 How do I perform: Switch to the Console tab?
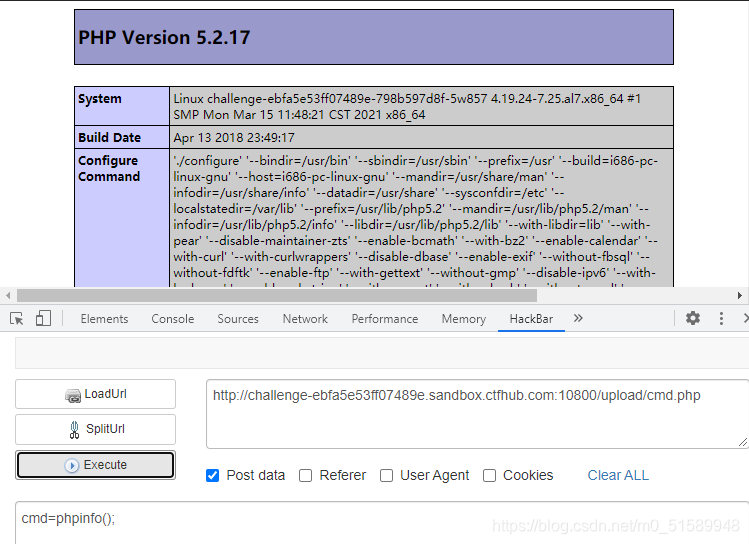pyautogui.click(x=172, y=319)
